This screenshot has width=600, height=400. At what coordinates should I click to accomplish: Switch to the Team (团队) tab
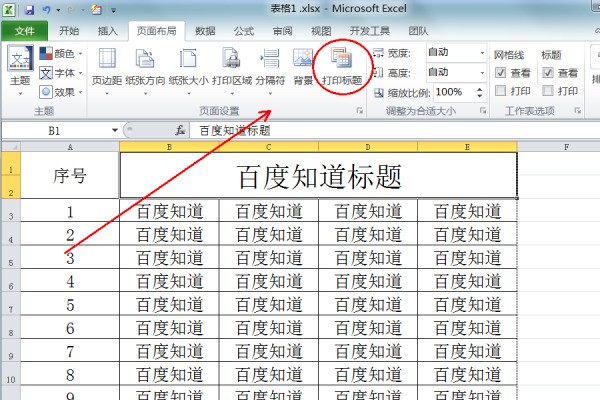(x=418, y=31)
